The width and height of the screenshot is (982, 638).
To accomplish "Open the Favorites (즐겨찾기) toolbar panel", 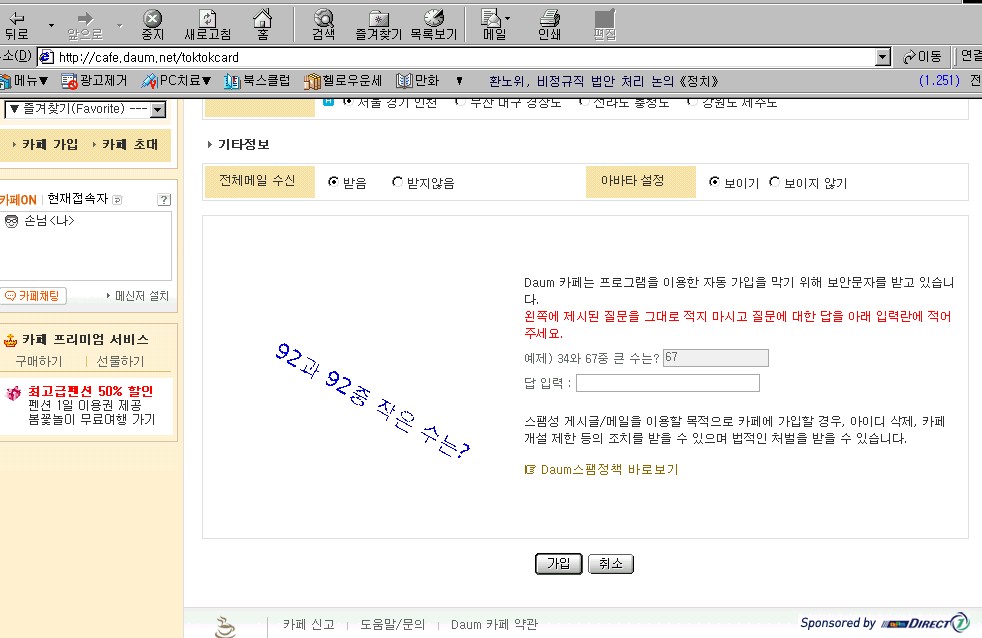I will pyautogui.click(x=378, y=24).
